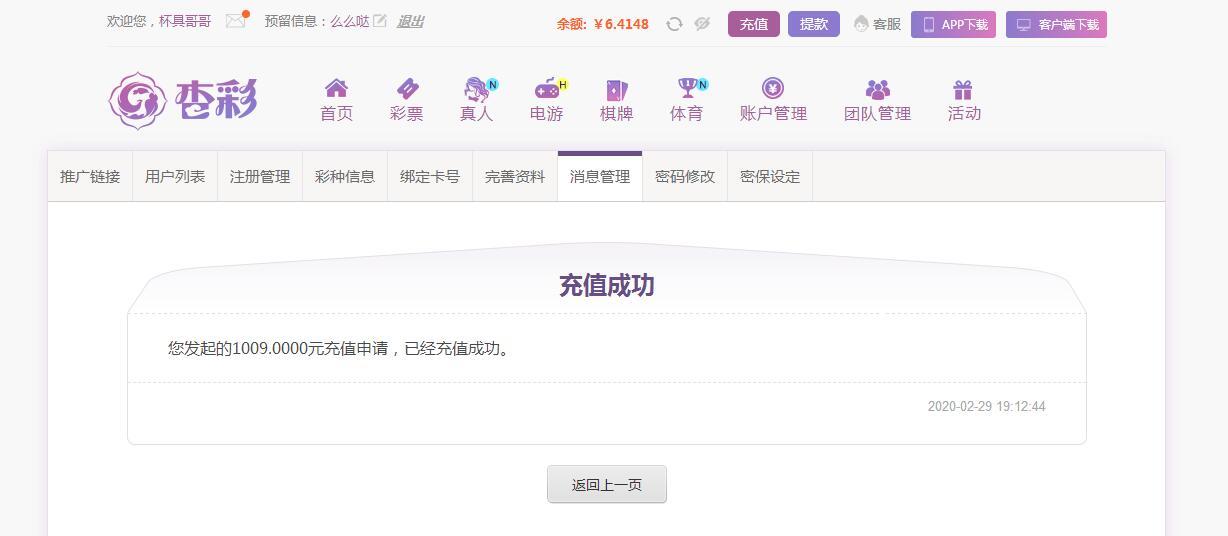Click the edit reserved message pencil icon
Viewport: 1228px width, 536px height.
[380, 20]
